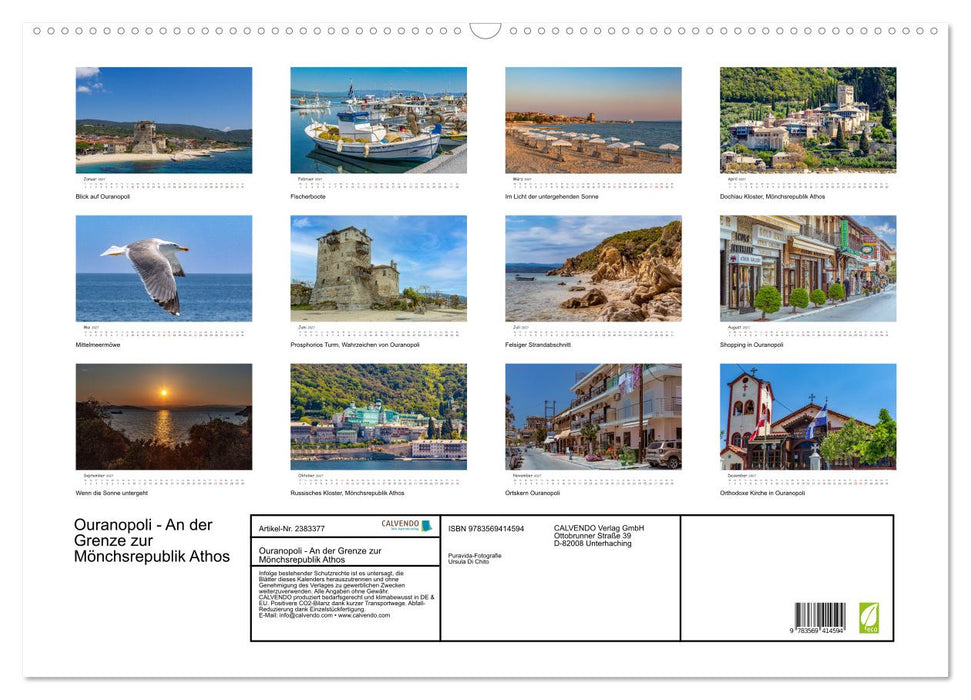971x700 pixels.
Task: Click the Blick auf Ouranopoli thumbnail
Action: point(163,120)
